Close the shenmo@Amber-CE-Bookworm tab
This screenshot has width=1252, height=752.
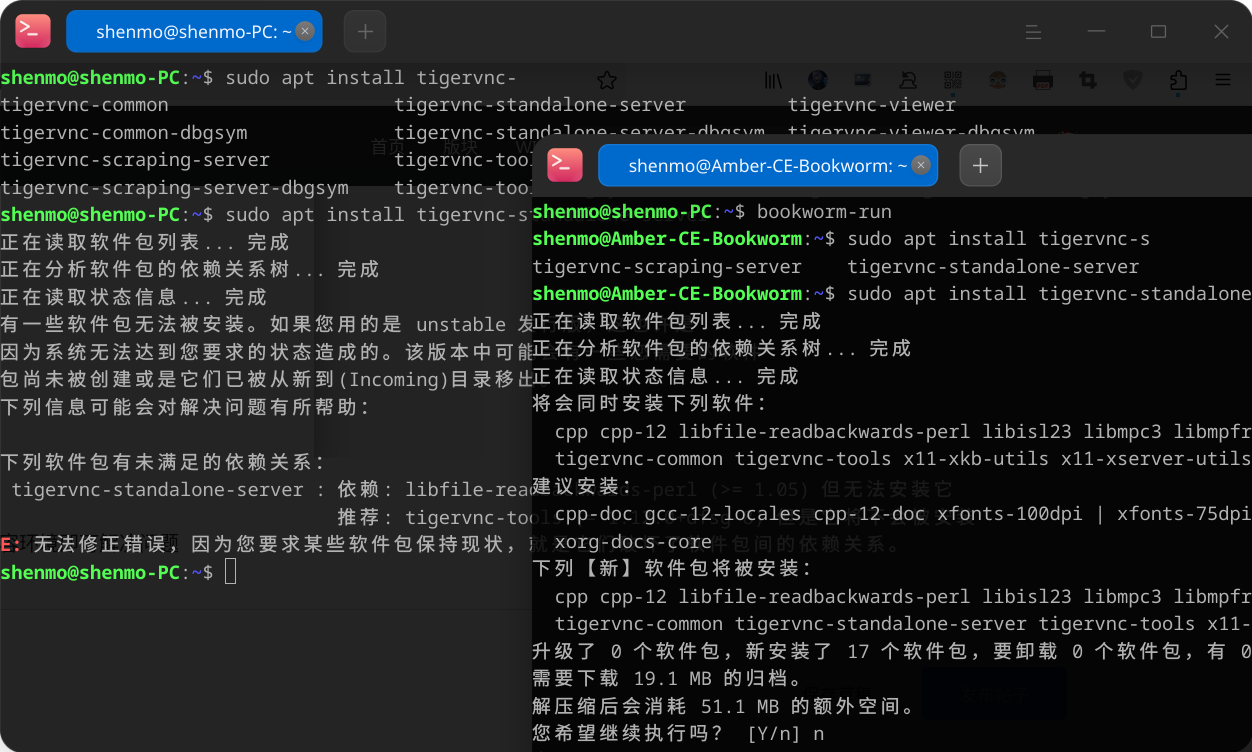point(921,165)
